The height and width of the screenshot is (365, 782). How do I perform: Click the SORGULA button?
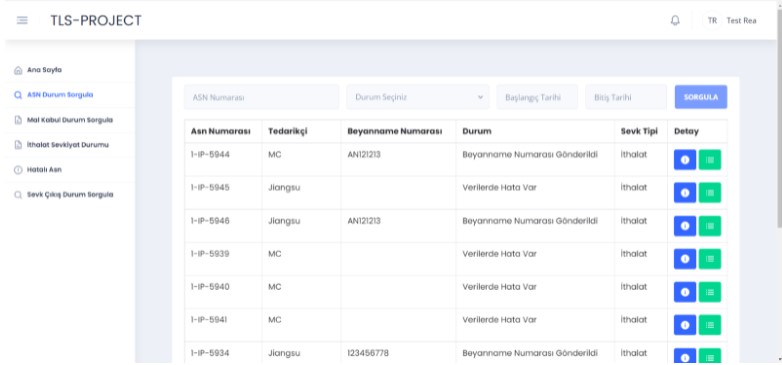click(701, 97)
